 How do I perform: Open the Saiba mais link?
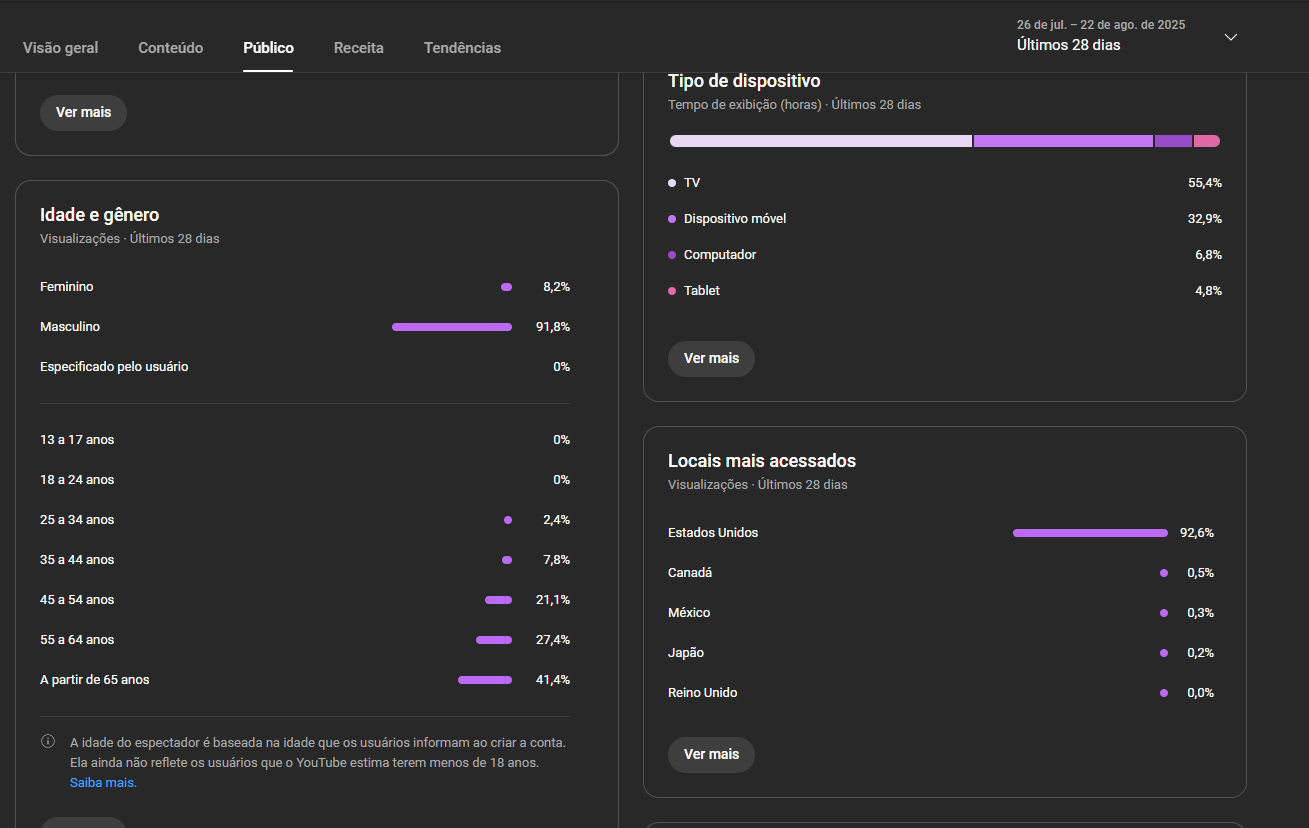[x=103, y=783]
